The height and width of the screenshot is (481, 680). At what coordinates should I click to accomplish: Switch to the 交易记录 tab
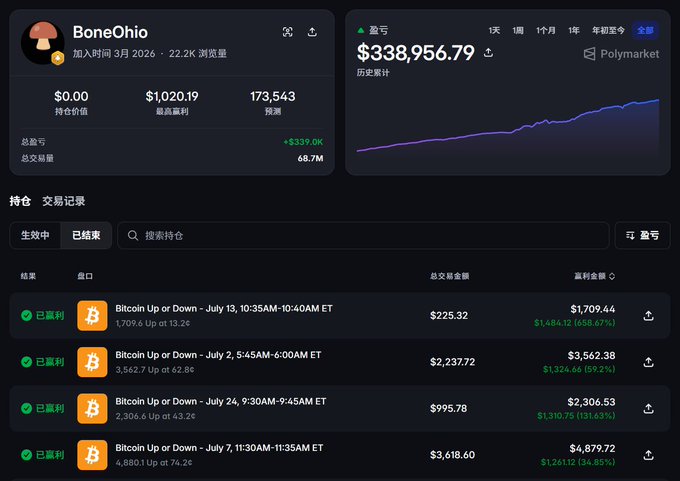point(64,201)
